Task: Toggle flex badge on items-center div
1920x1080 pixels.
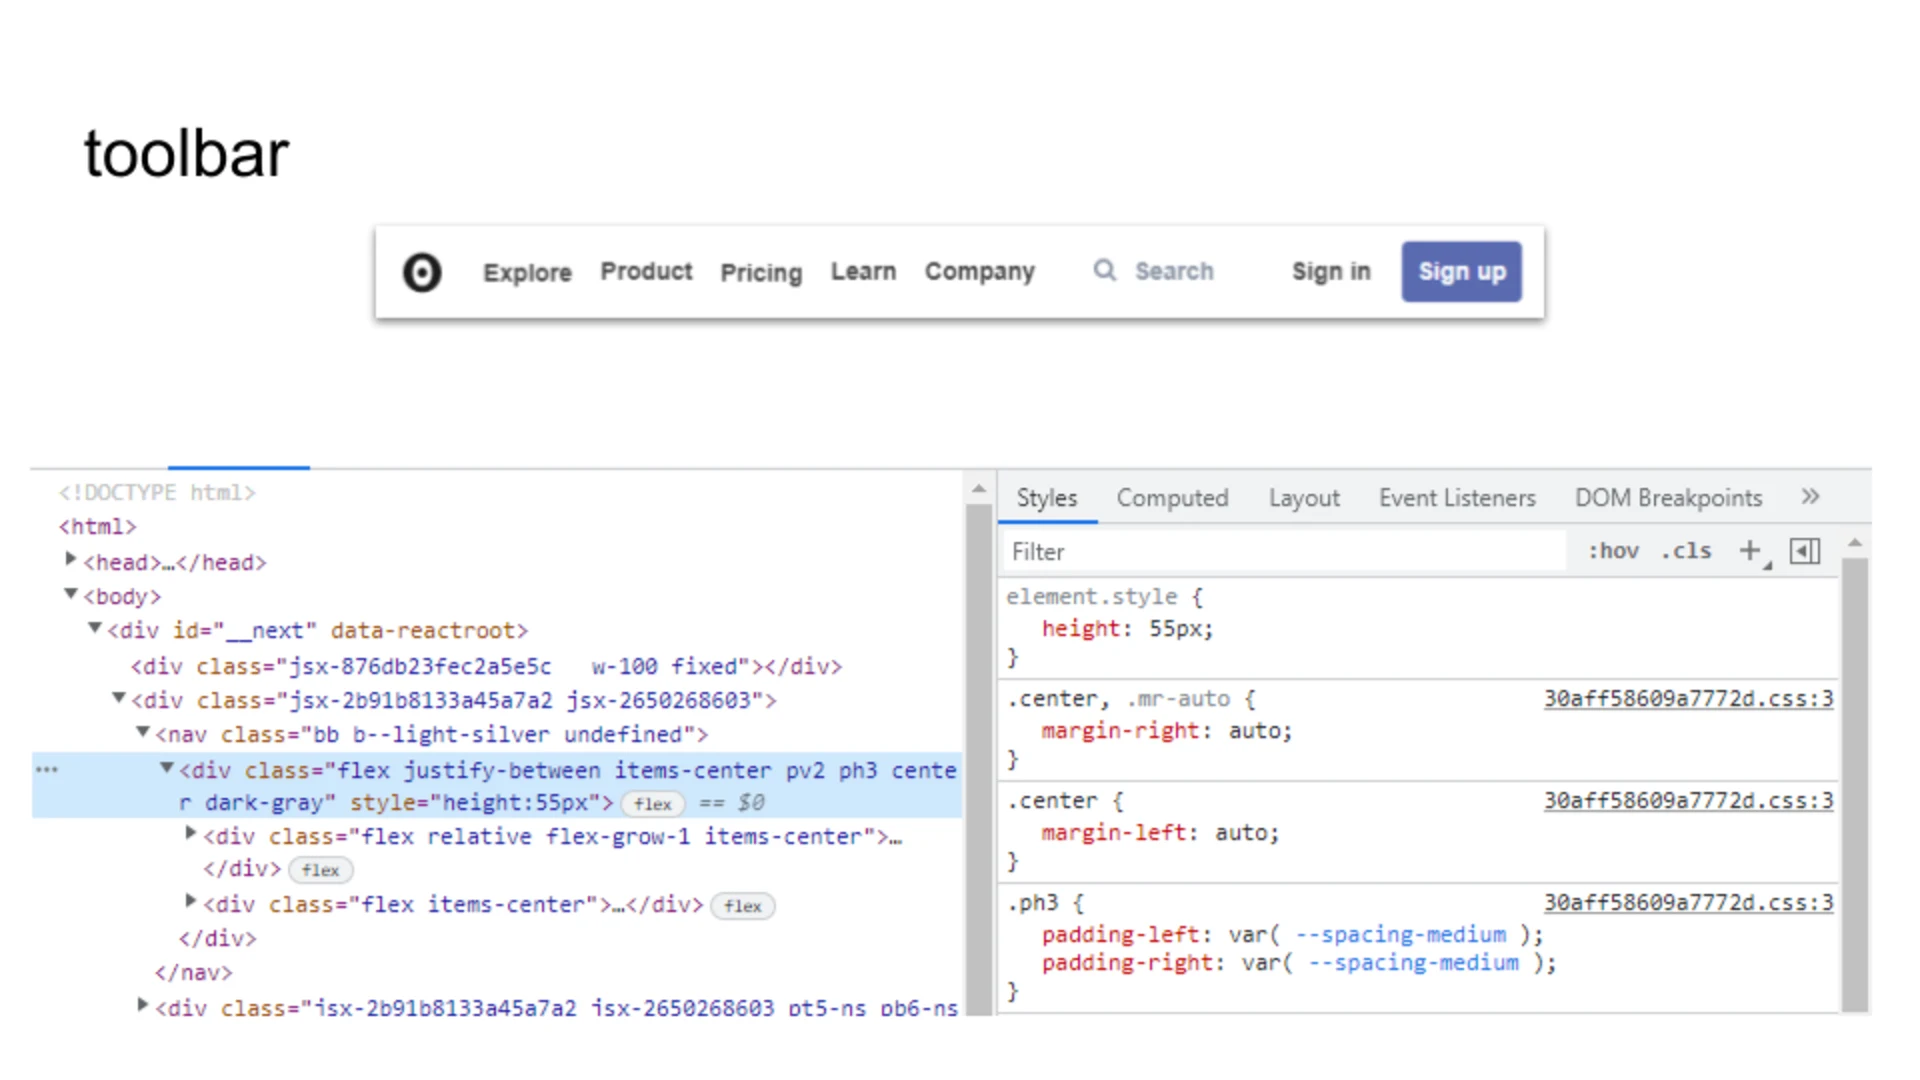Action: tap(742, 906)
